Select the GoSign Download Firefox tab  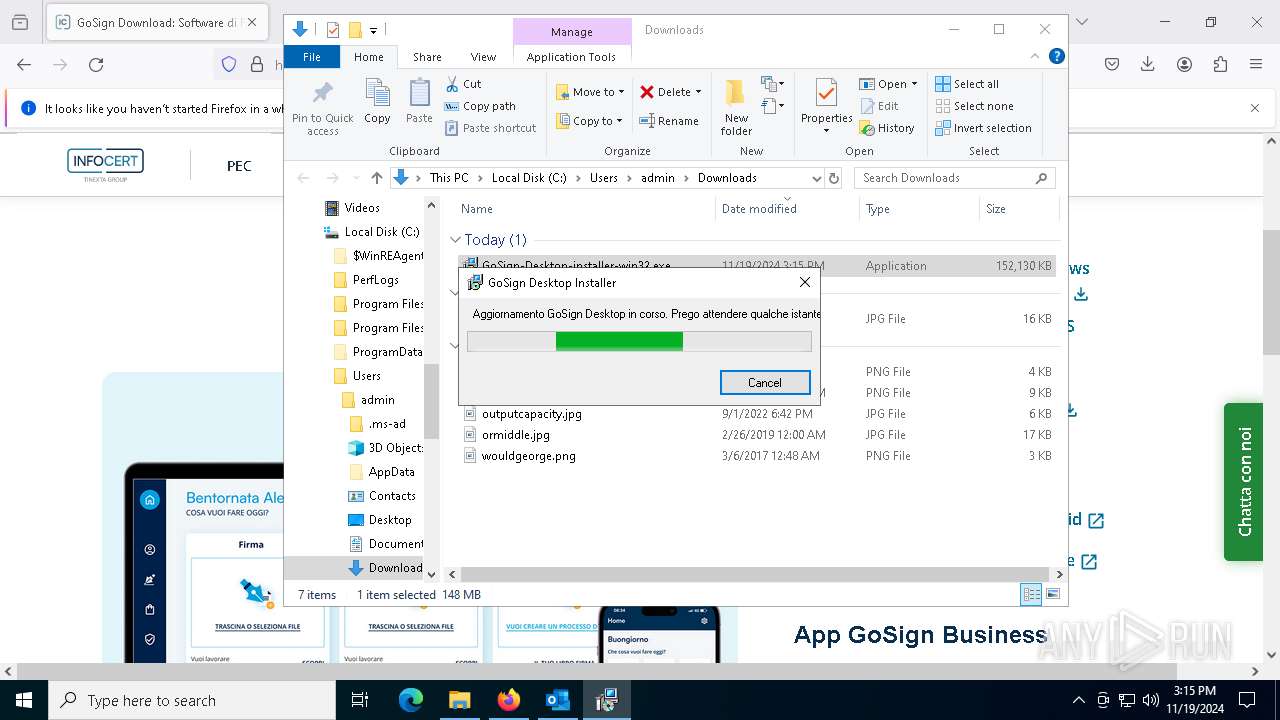pyautogui.click(x=157, y=22)
